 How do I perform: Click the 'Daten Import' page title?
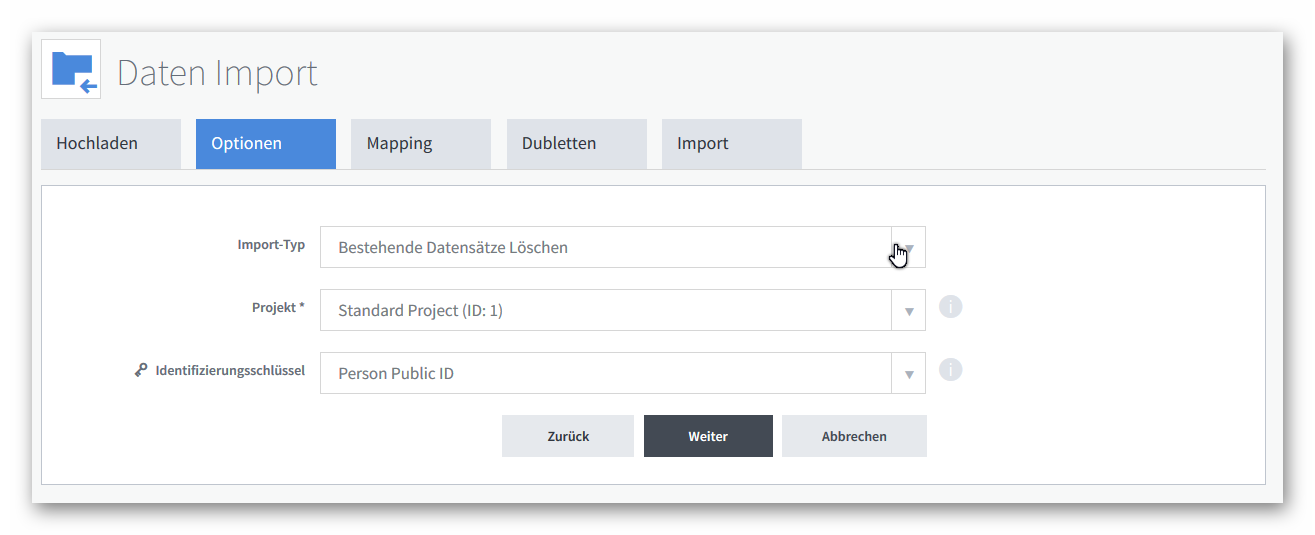[217, 73]
